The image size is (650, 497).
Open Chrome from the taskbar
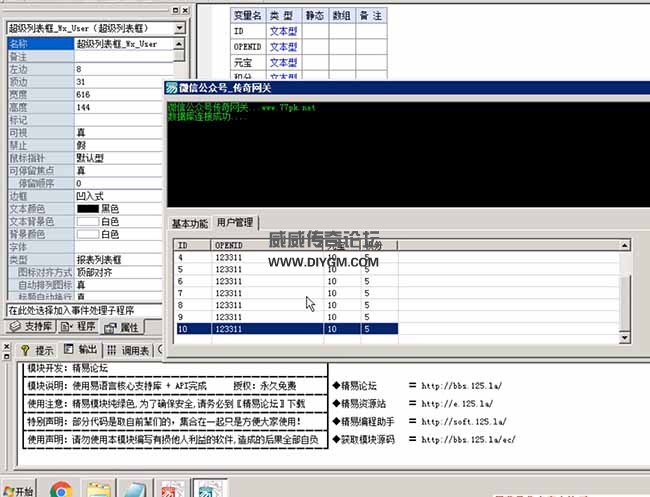click(61, 489)
